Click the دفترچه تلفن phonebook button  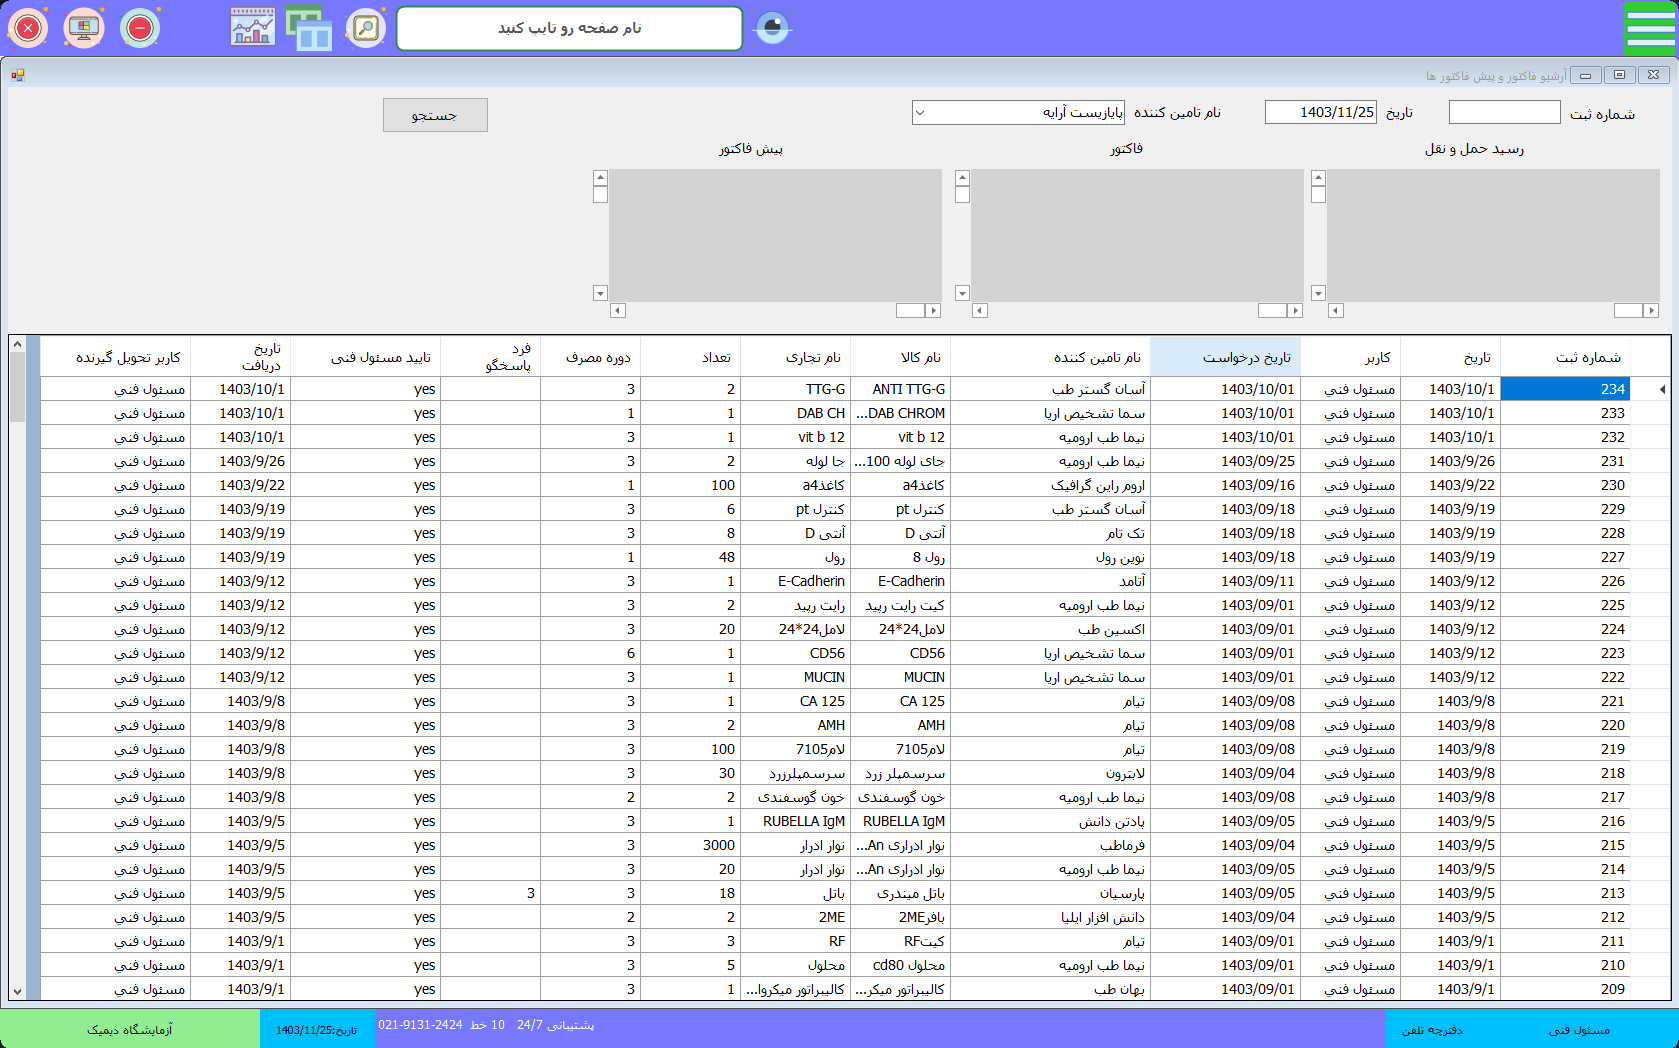pos(1432,1029)
